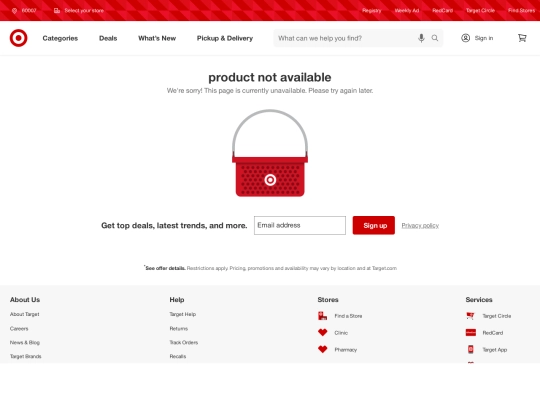Viewport: 540px width, 405px height.
Task: Open Target Help footer link
Action: (x=183, y=314)
